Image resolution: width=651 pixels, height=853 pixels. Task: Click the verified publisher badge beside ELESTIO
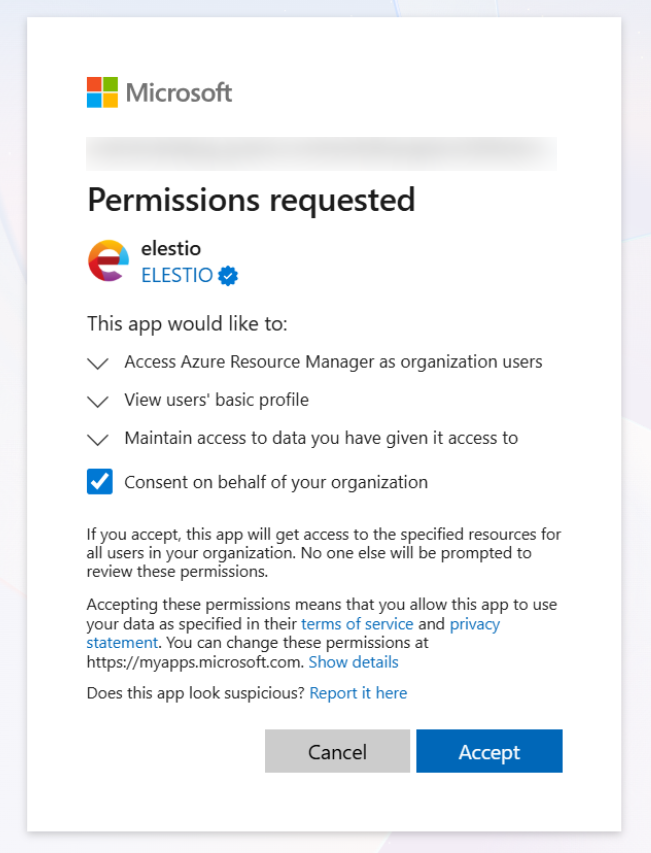point(227,276)
